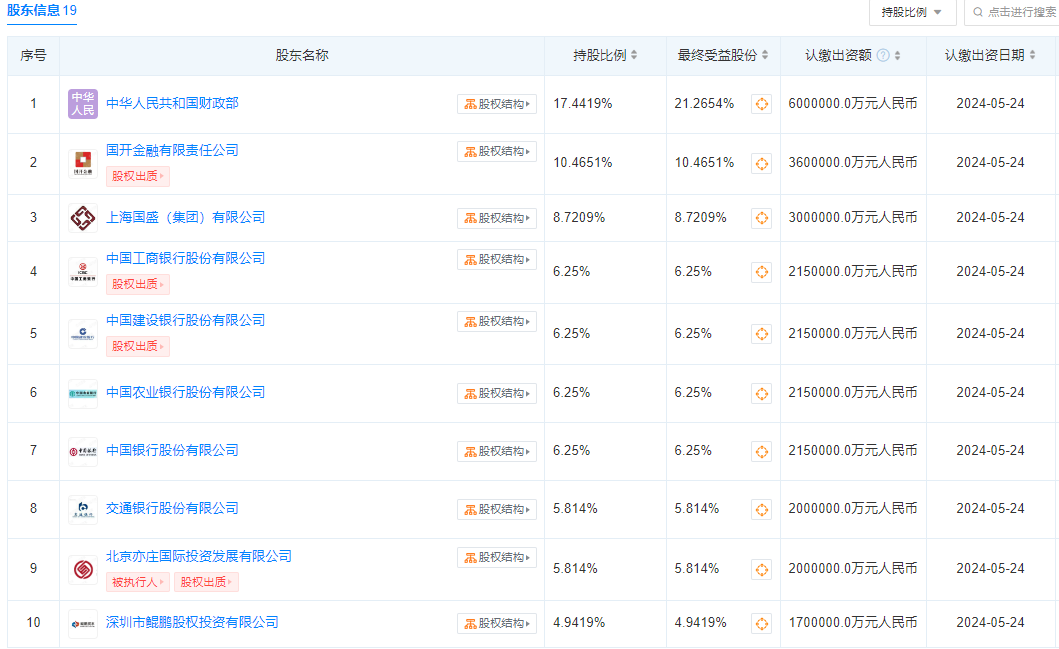Click the 股东名称 column header
Screen dimensions: 1059x649
[302, 55]
